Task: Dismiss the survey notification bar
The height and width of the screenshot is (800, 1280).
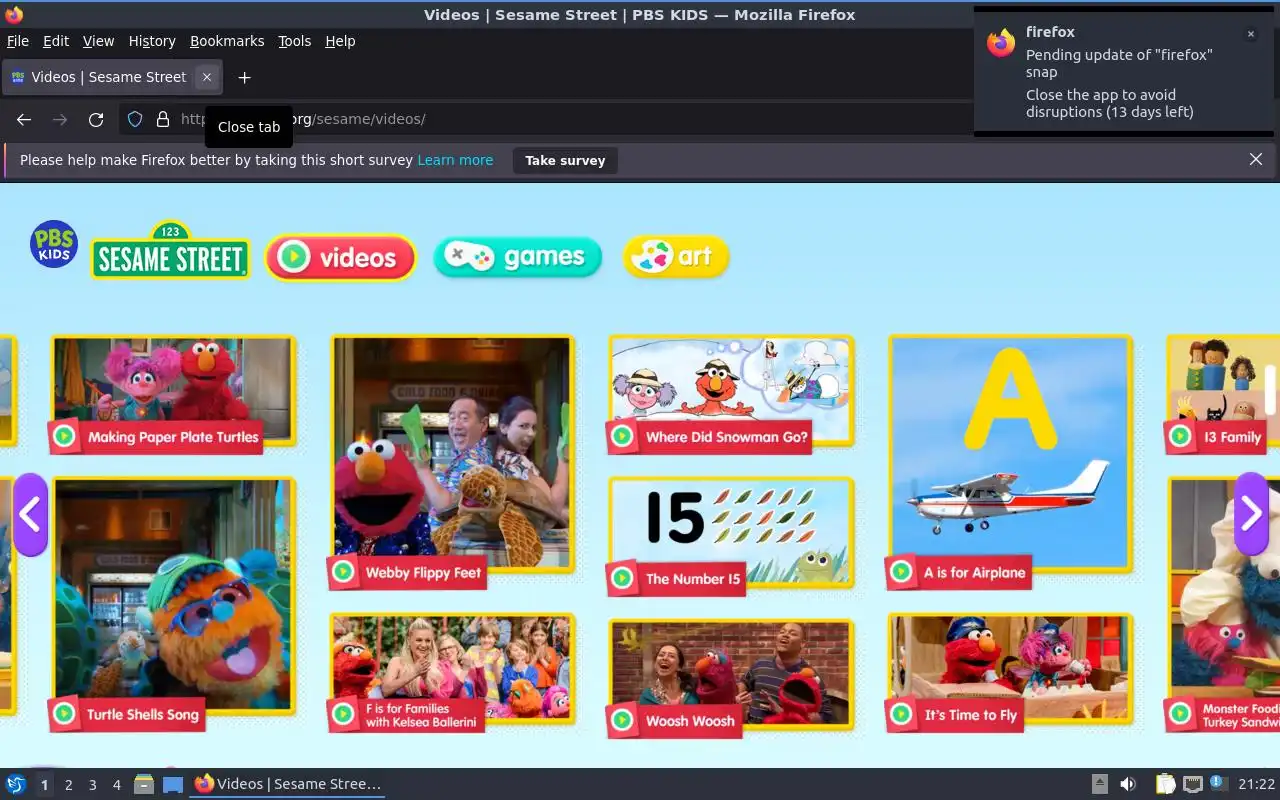Action: (1256, 159)
